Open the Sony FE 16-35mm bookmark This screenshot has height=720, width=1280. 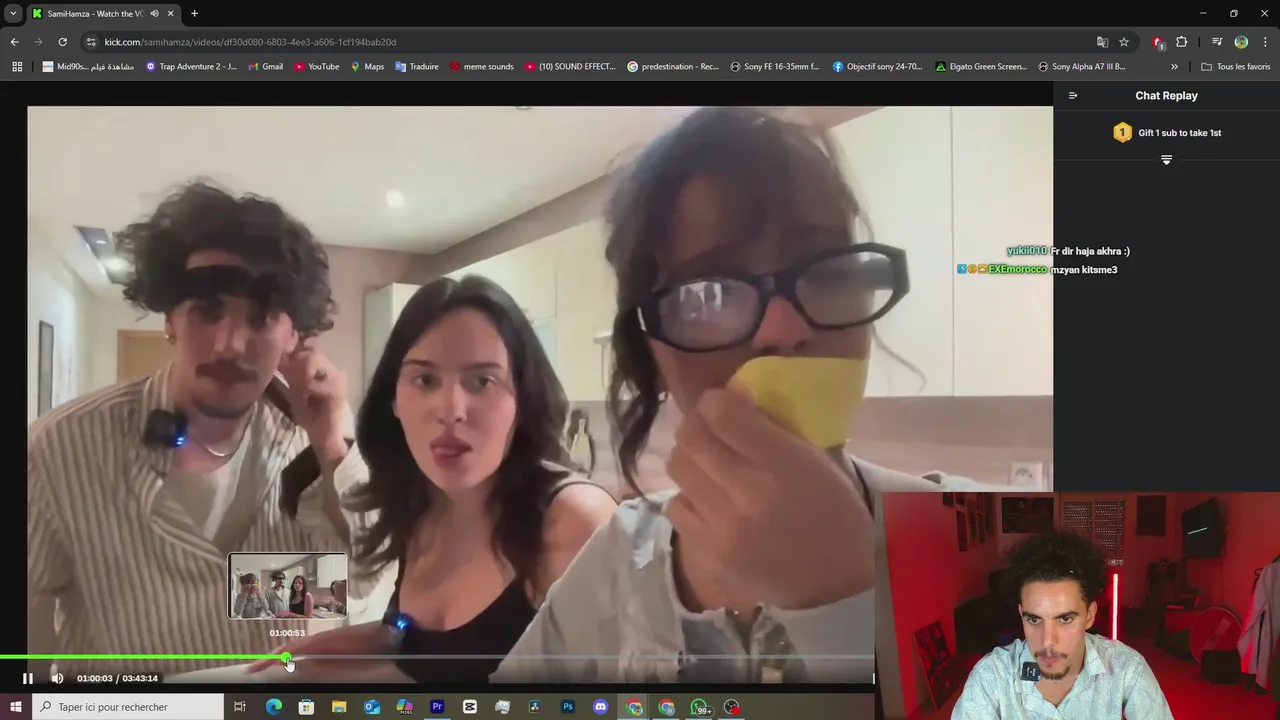tap(775, 67)
